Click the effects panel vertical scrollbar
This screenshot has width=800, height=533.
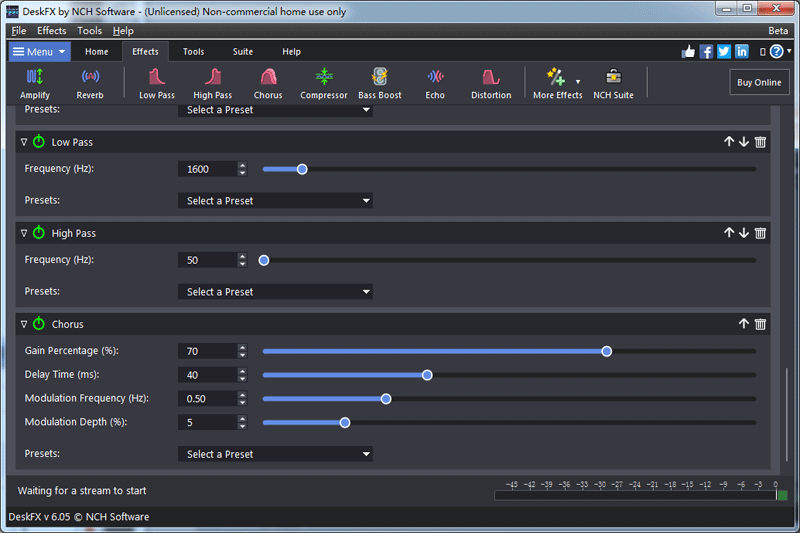[786, 414]
